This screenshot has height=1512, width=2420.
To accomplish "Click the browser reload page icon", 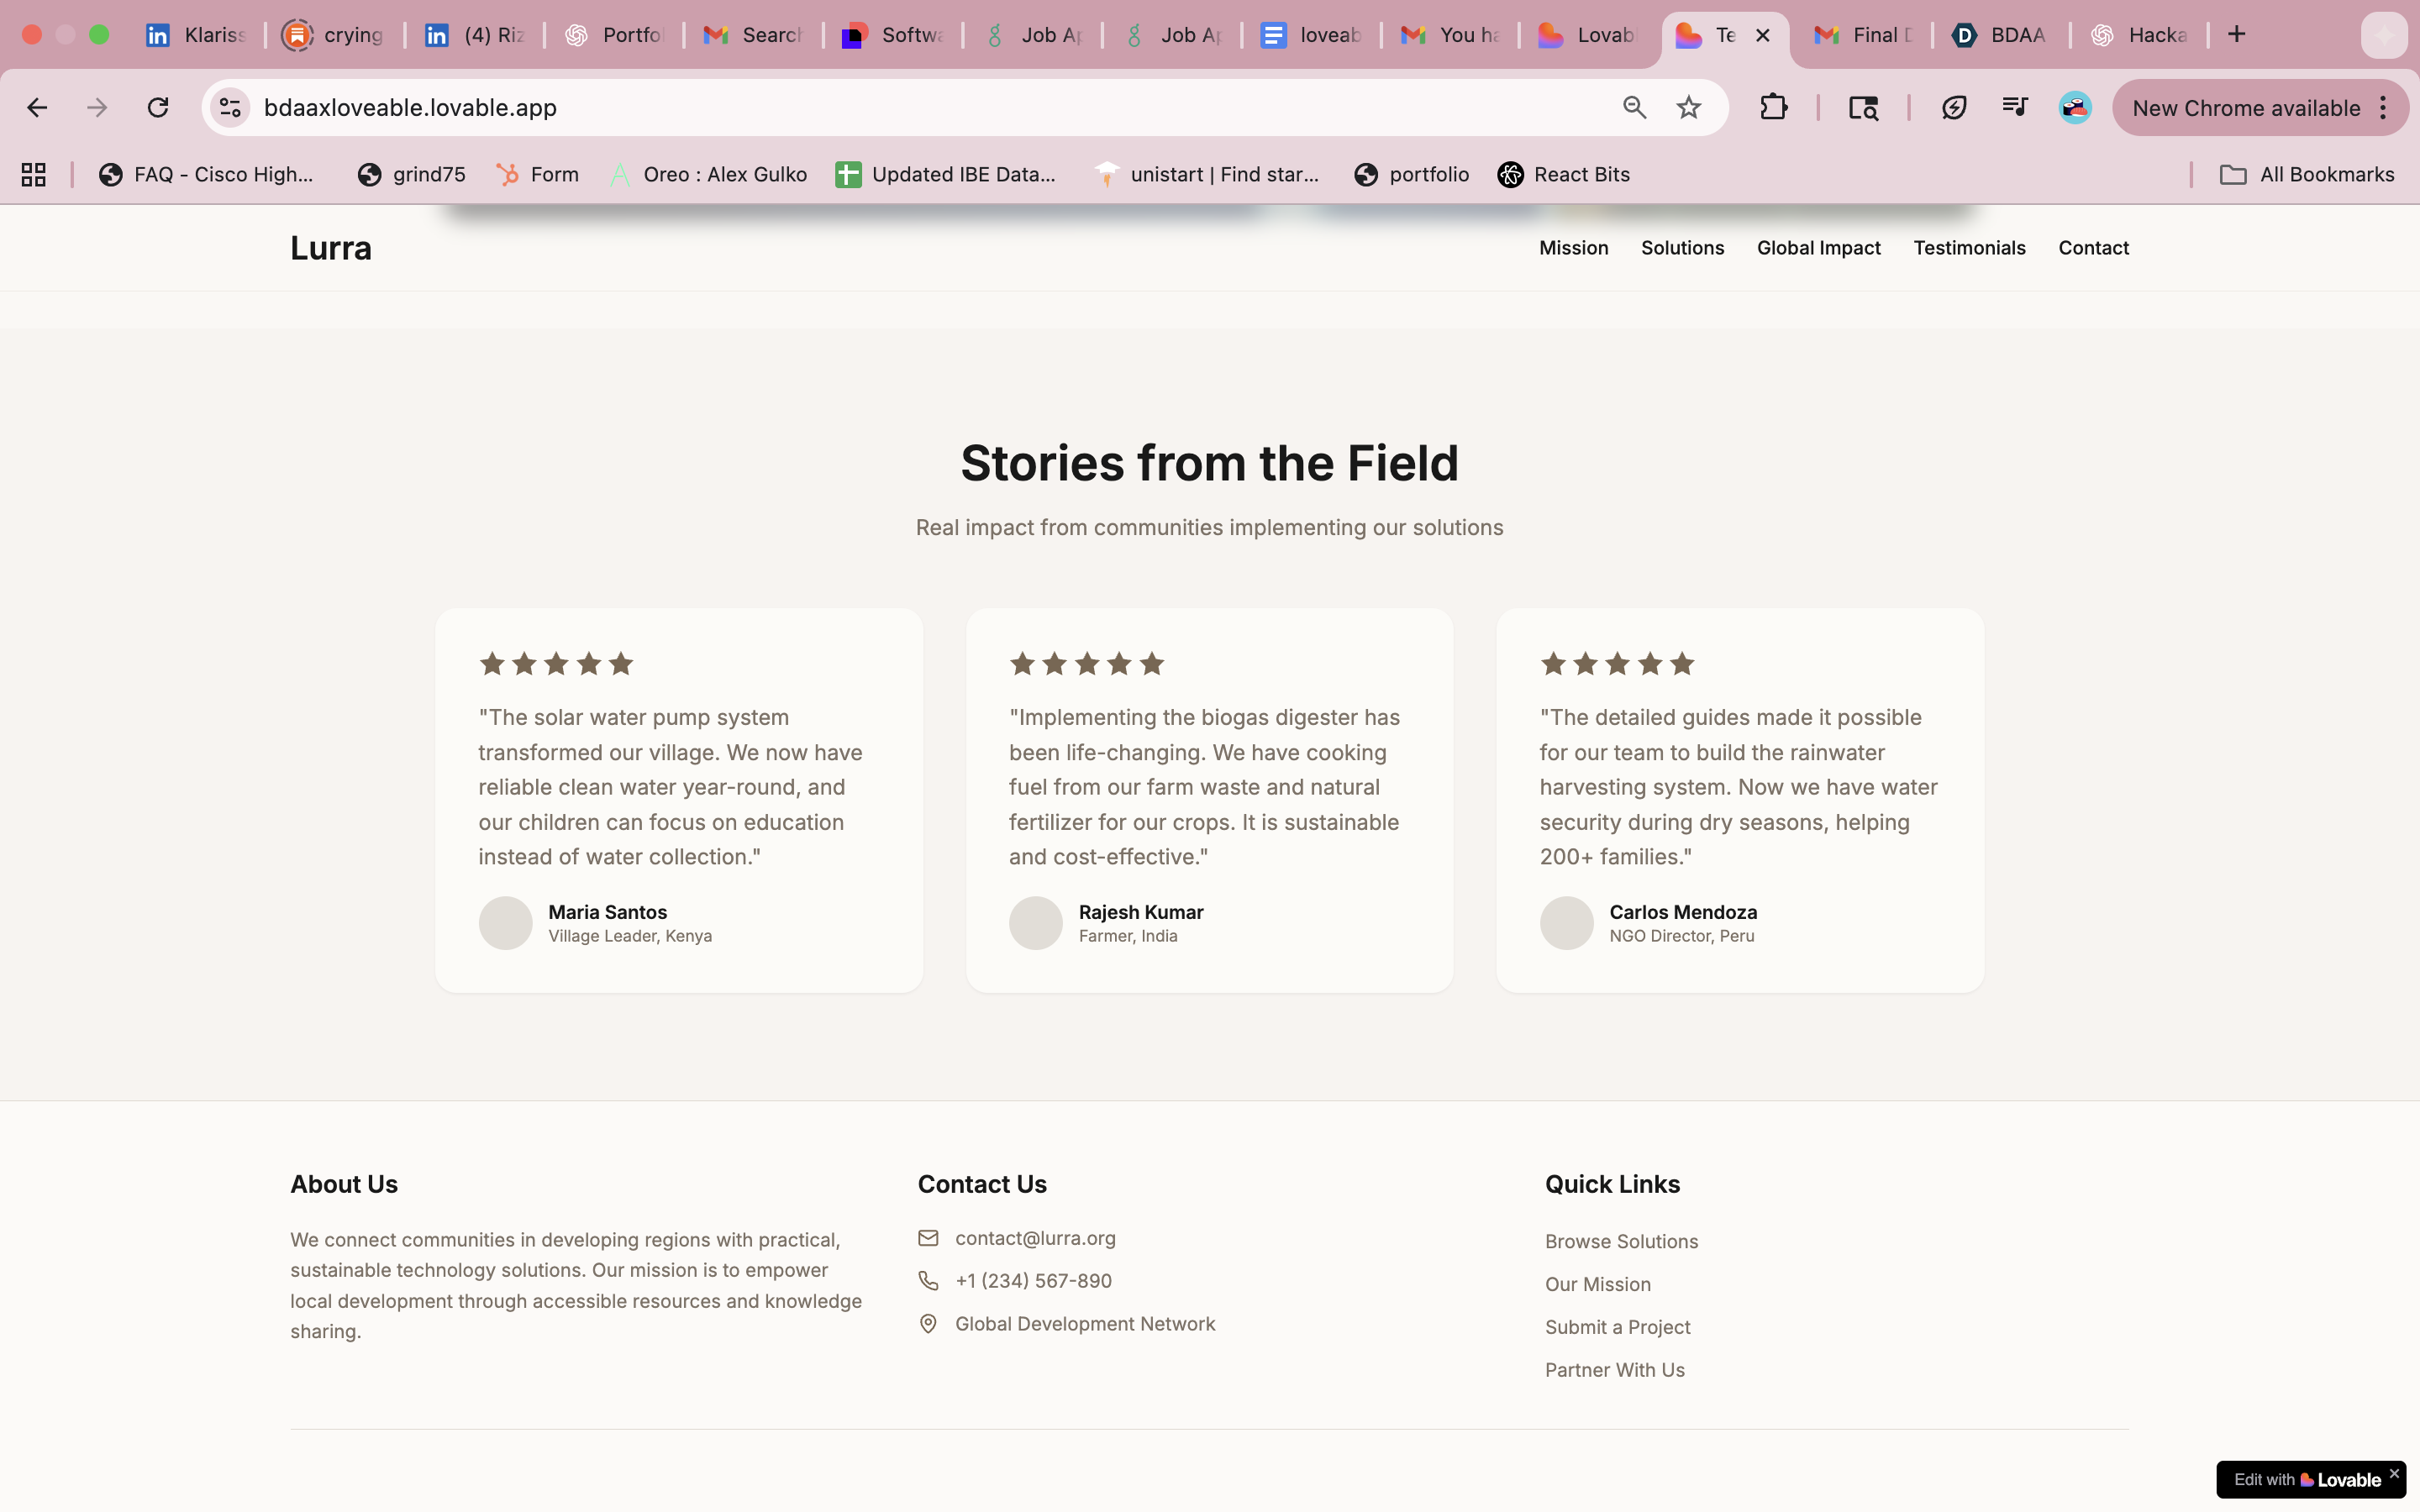I will pyautogui.click(x=158, y=108).
